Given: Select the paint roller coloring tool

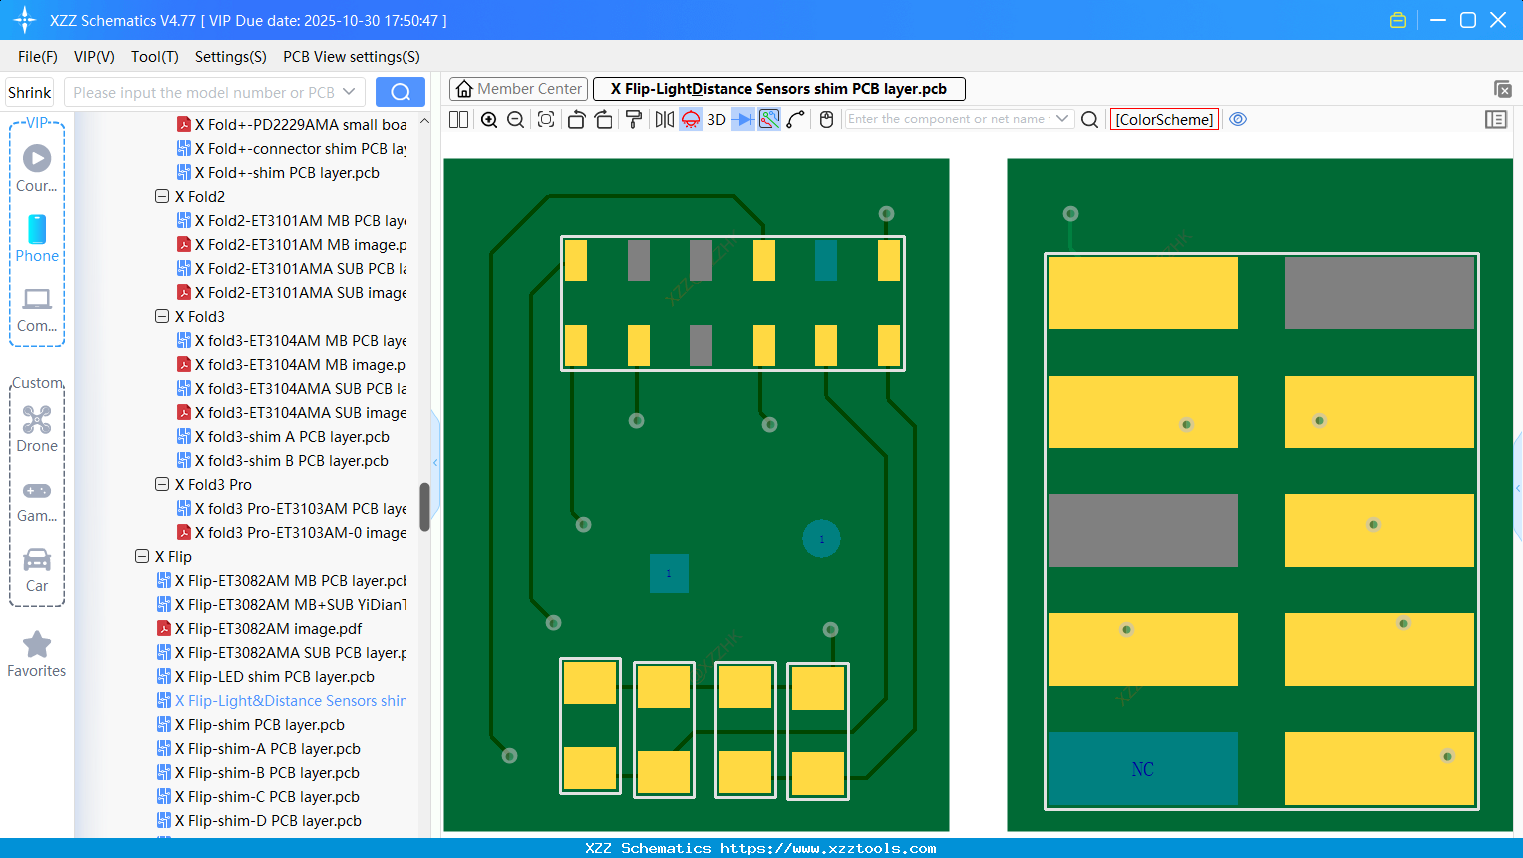Looking at the screenshot, I should point(633,119).
